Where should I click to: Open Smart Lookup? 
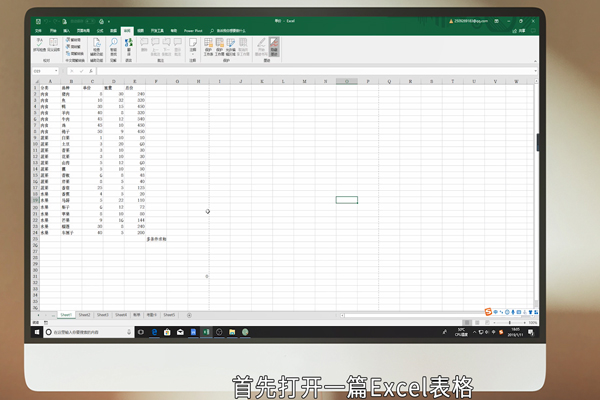pos(114,47)
